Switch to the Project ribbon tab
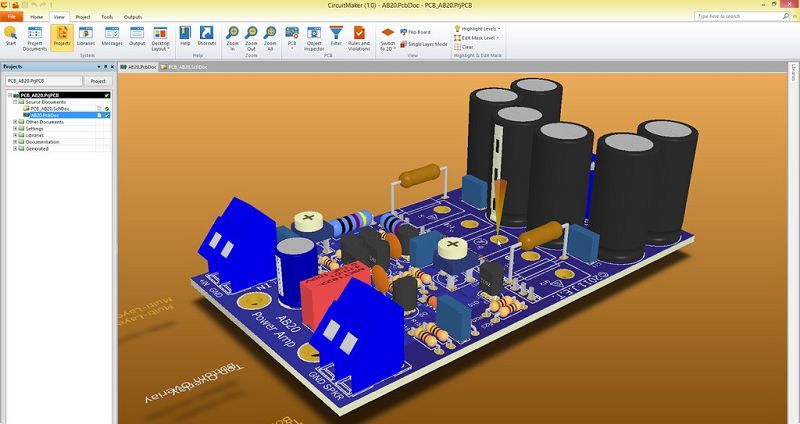 [x=83, y=17]
